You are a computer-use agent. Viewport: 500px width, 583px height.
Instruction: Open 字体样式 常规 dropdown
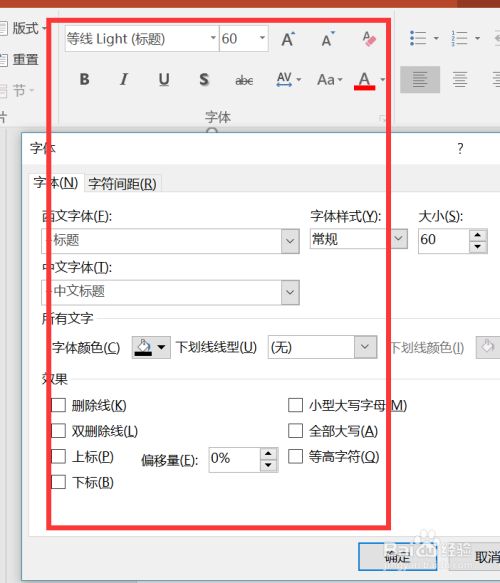pyautogui.click(x=399, y=239)
